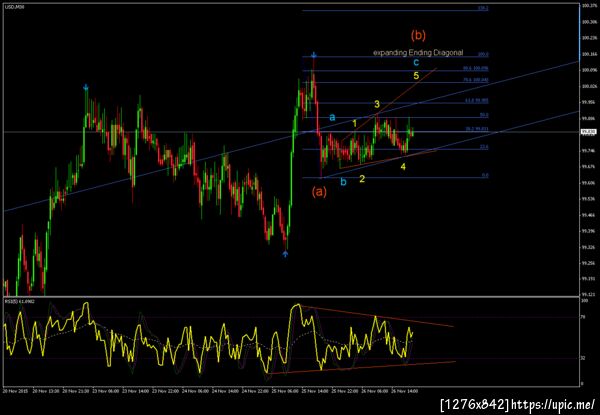Click the 0.0 Fibonacci level label

[x=485, y=175]
